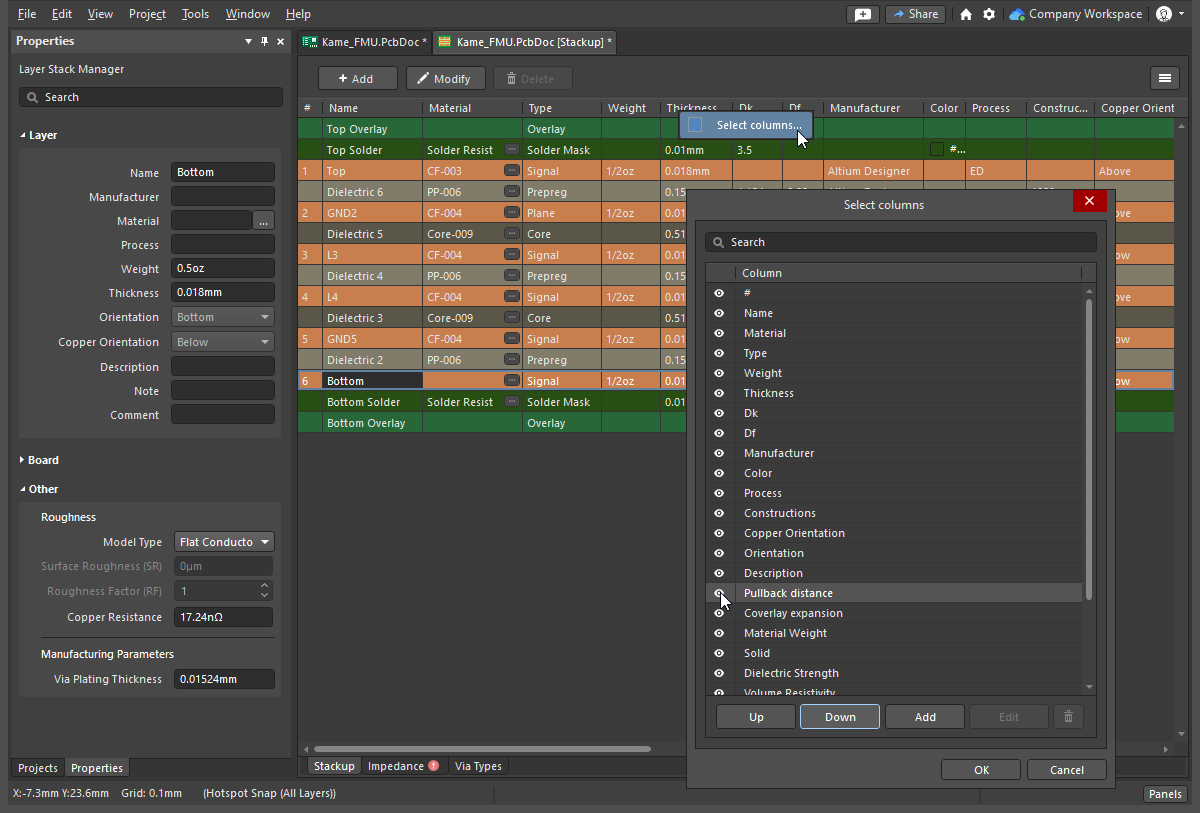Click the home icon in title bar

click(965, 14)
